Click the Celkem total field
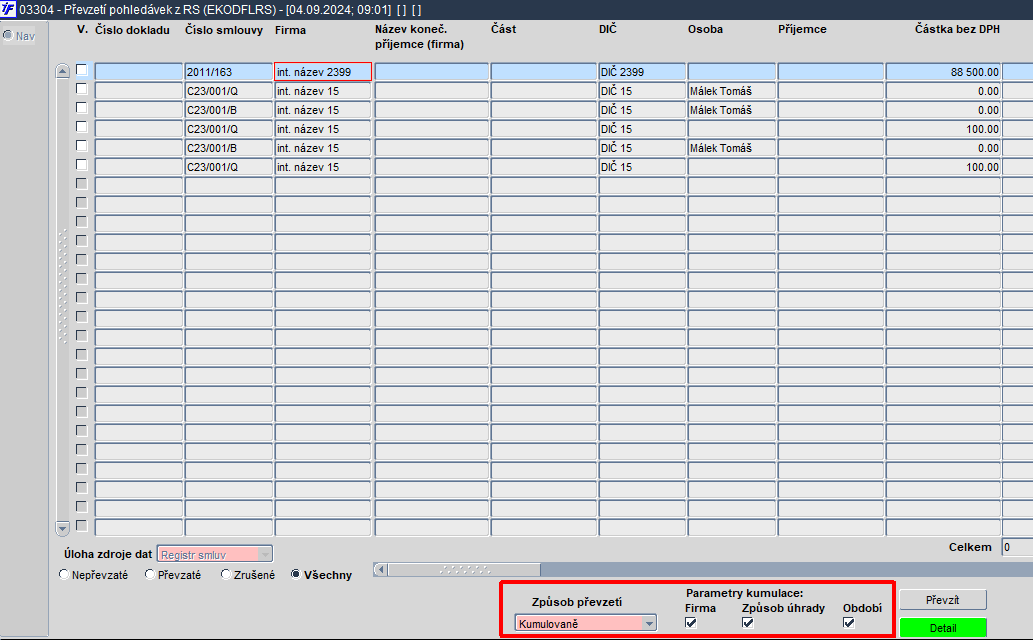The height and width of the screenshot is (640, 1033). pos(1017,547)
